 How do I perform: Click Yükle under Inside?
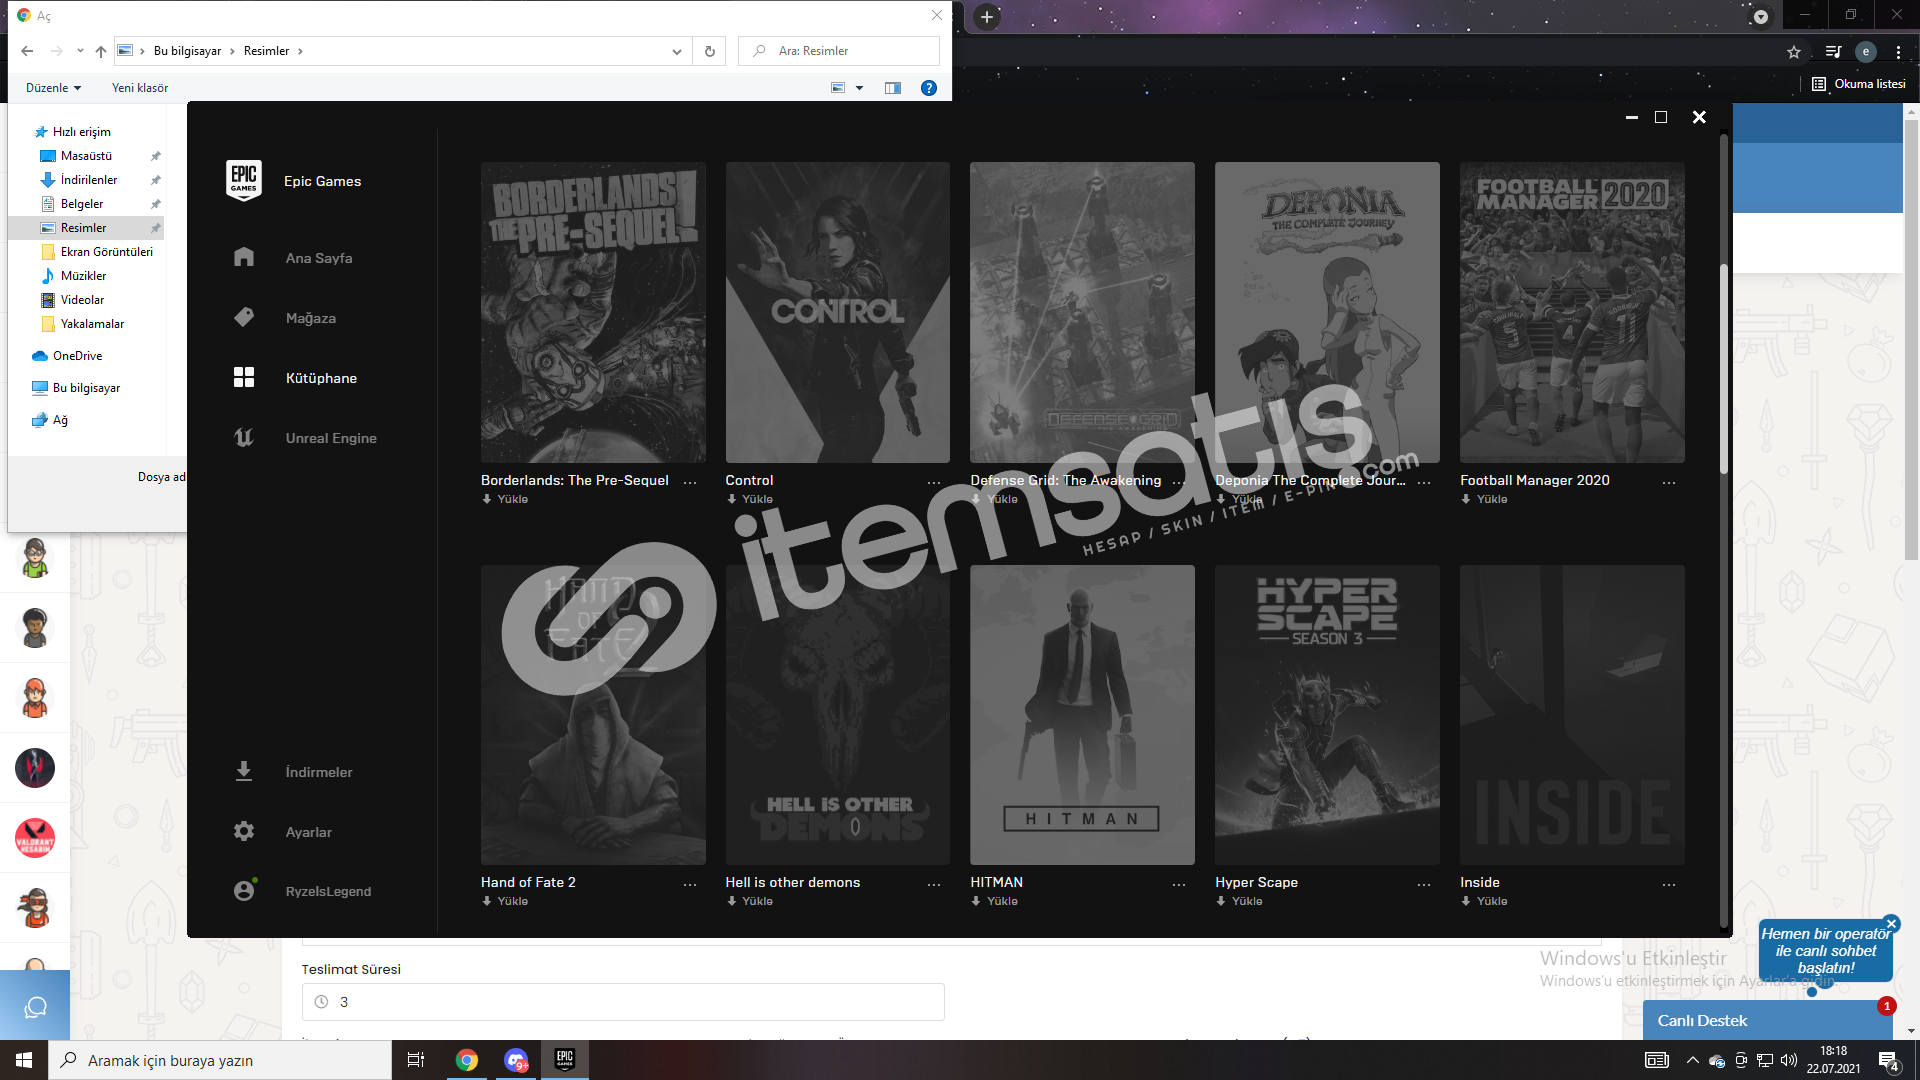coord(1485,901)
